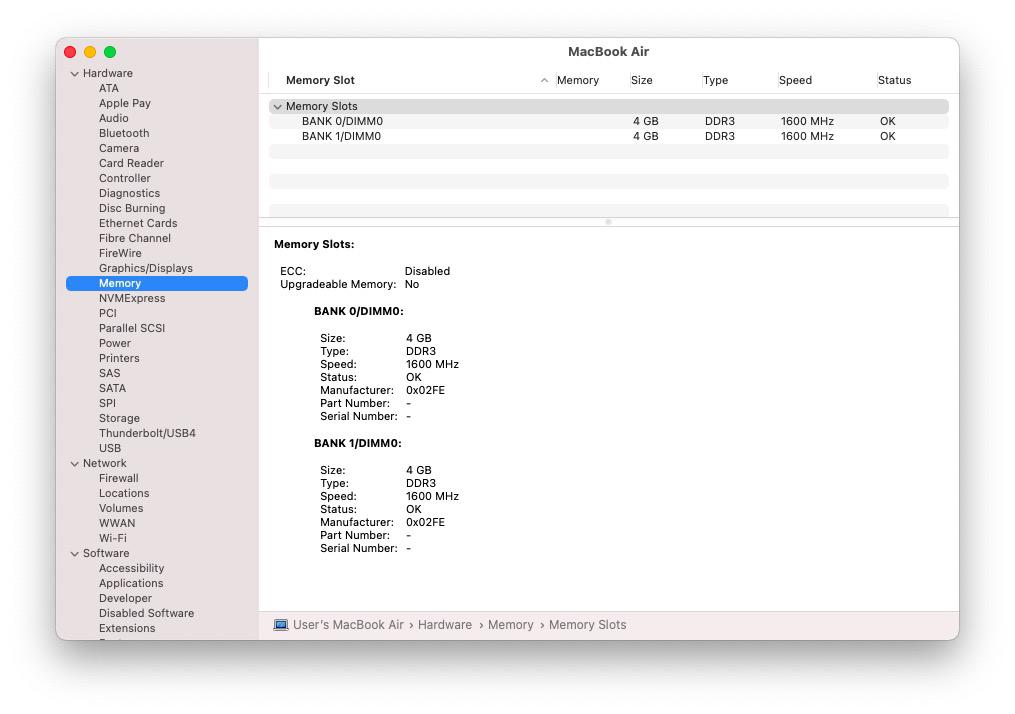
Task: Collapse the Hardware section in sidebar
Action: (x=74, y=74)
